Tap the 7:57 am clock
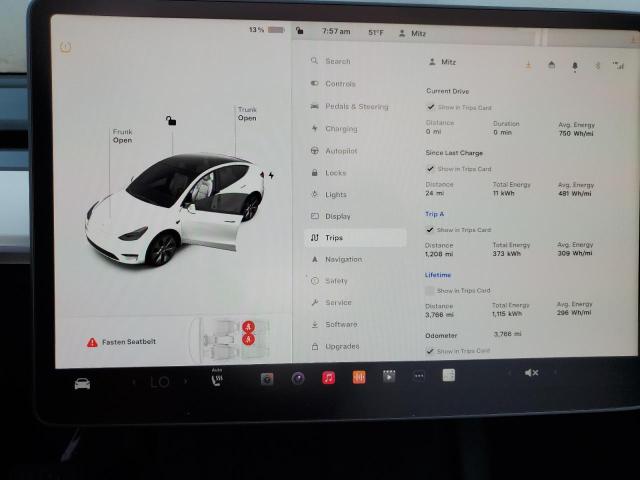This screenshot has width=640, height=480. click(x=336, y=31)
